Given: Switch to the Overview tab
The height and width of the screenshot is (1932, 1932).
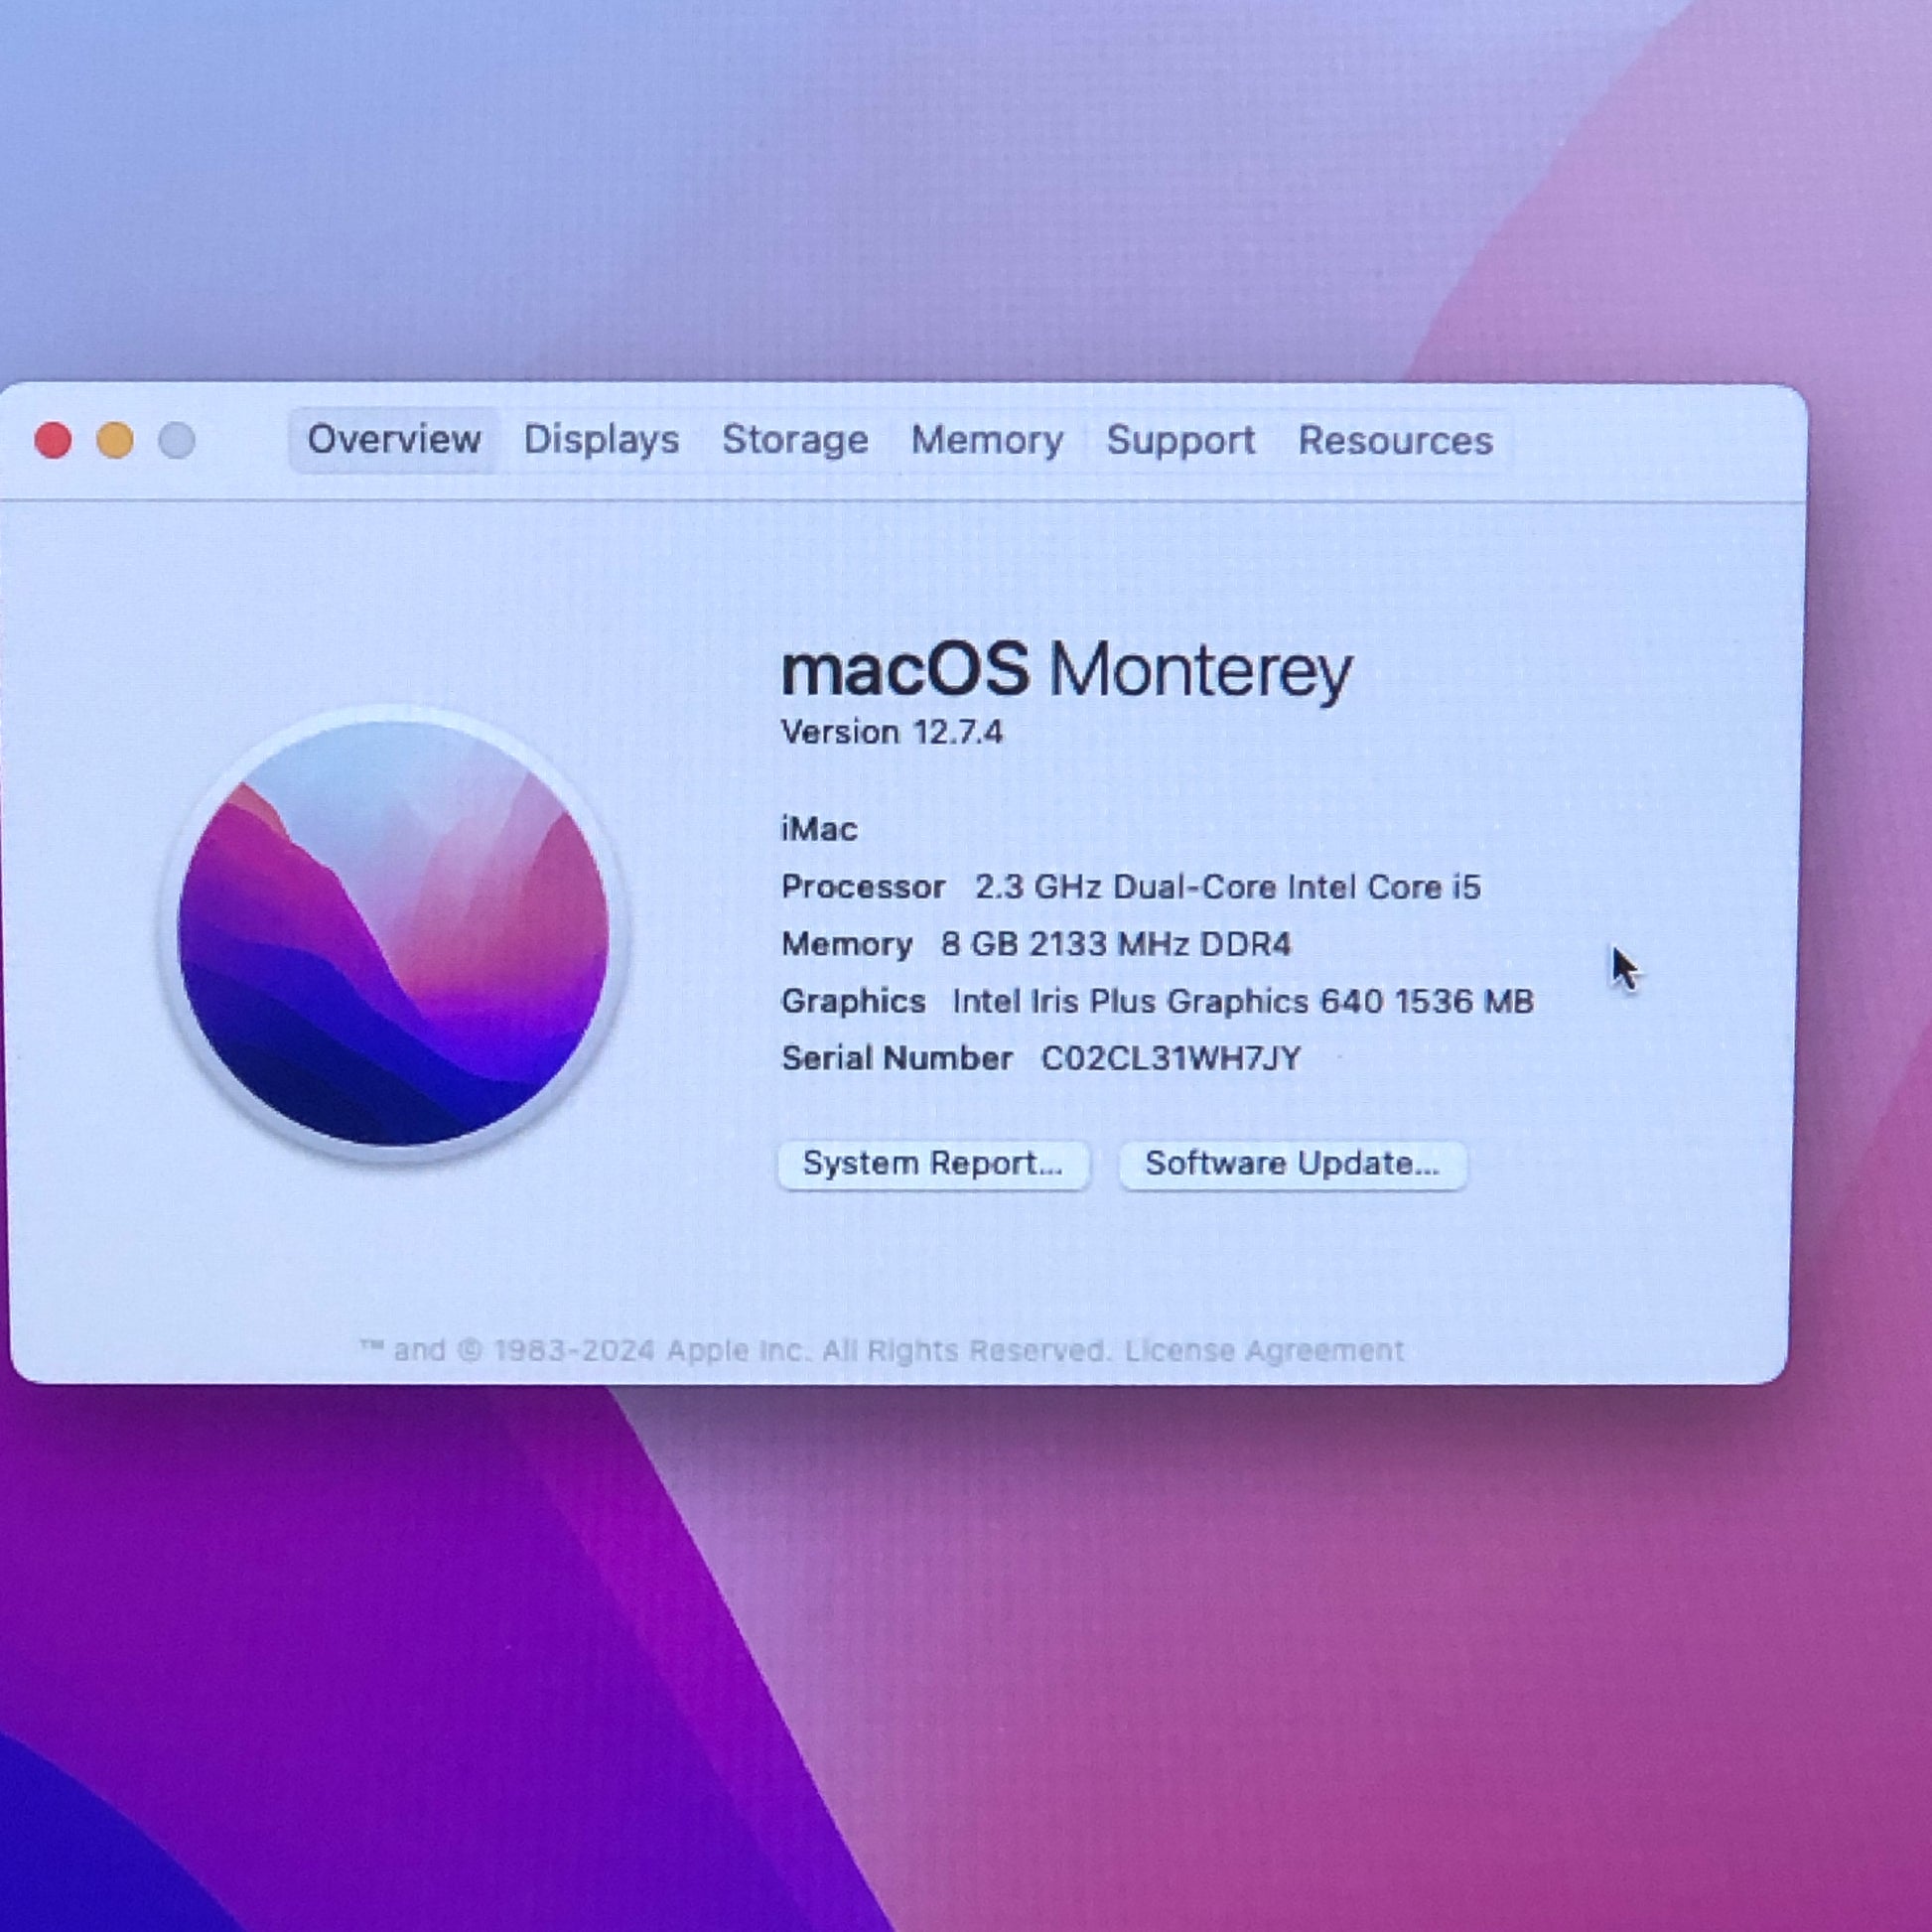Looking at the screenshot, I should pyautogui.click(x=393, y=440).
